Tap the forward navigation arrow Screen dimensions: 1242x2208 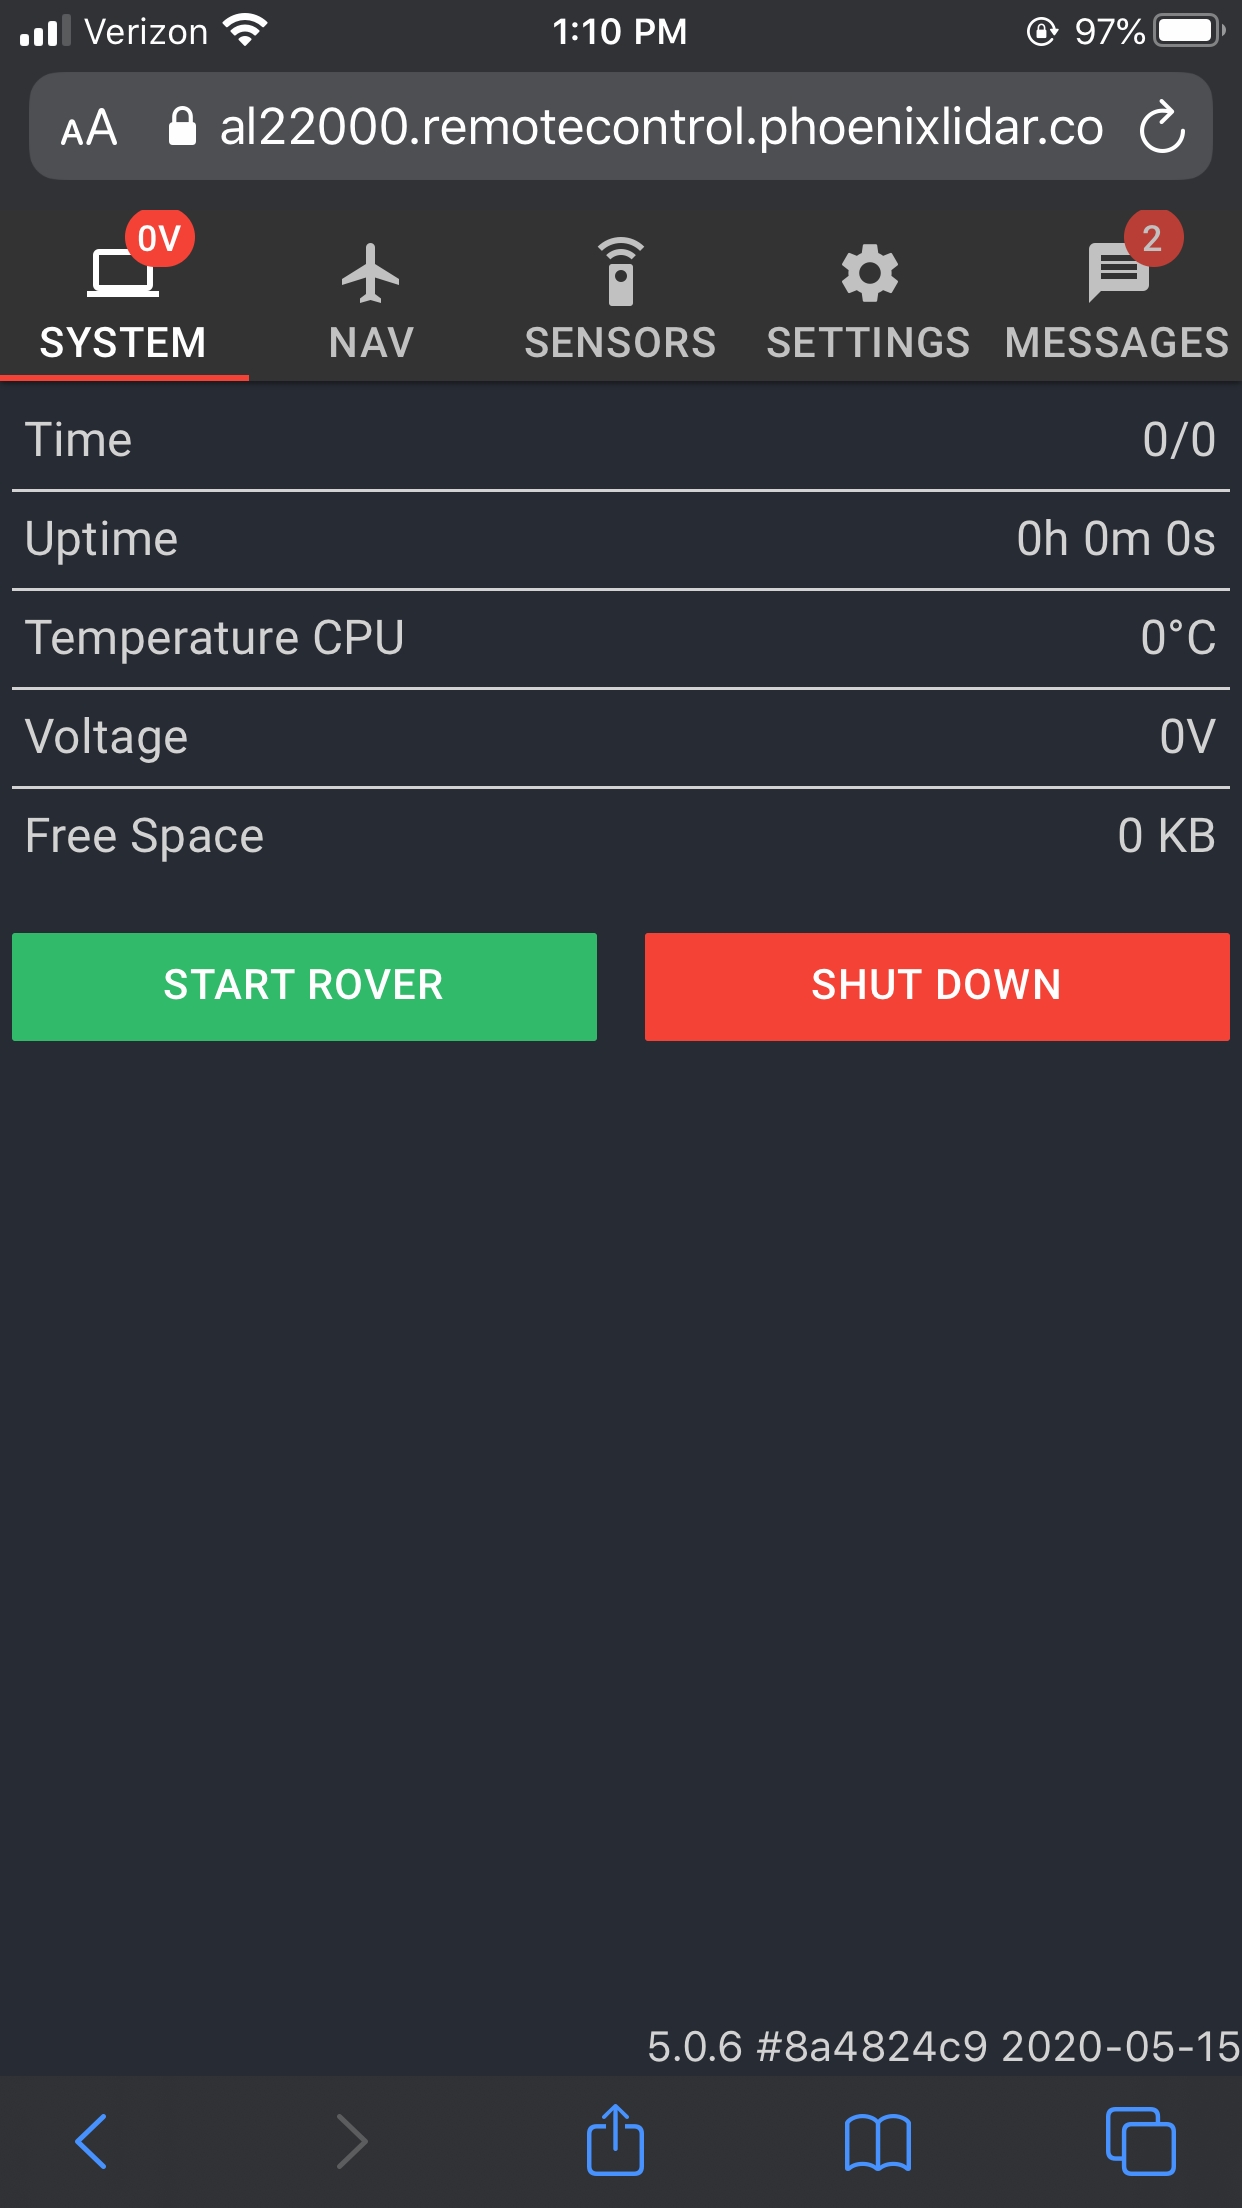[352, 2141]
